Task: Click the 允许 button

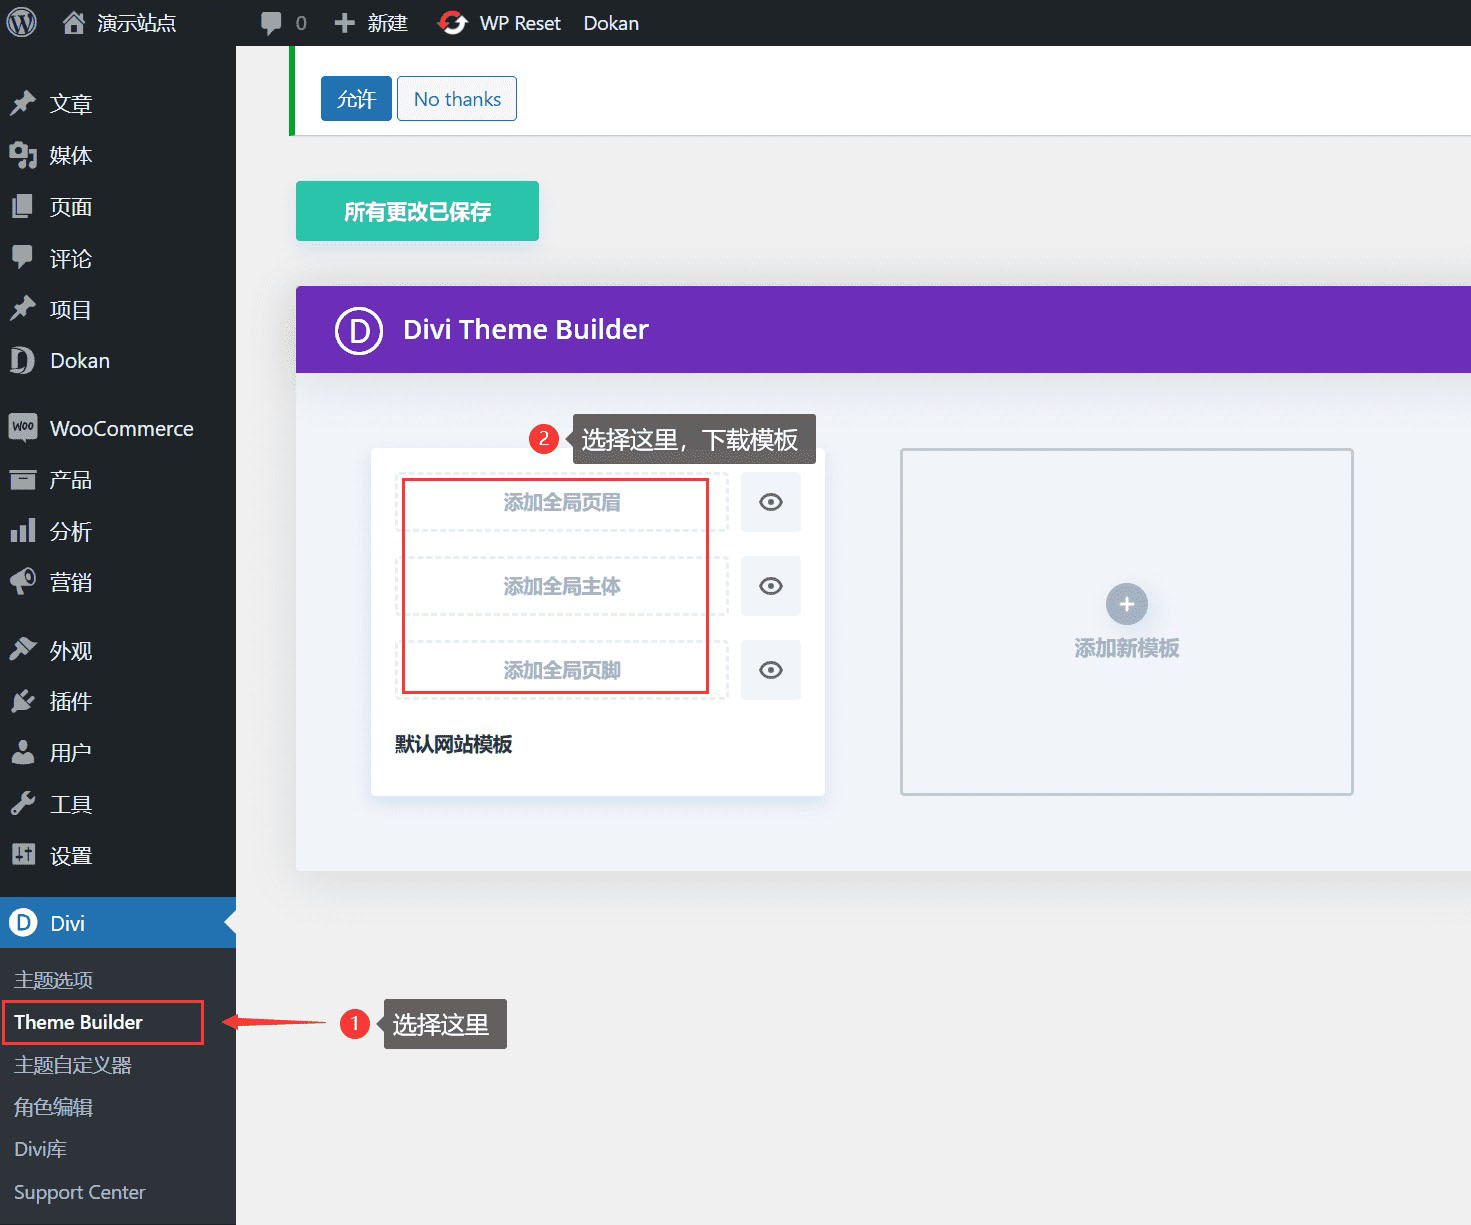Action: (x=356, y=98)
